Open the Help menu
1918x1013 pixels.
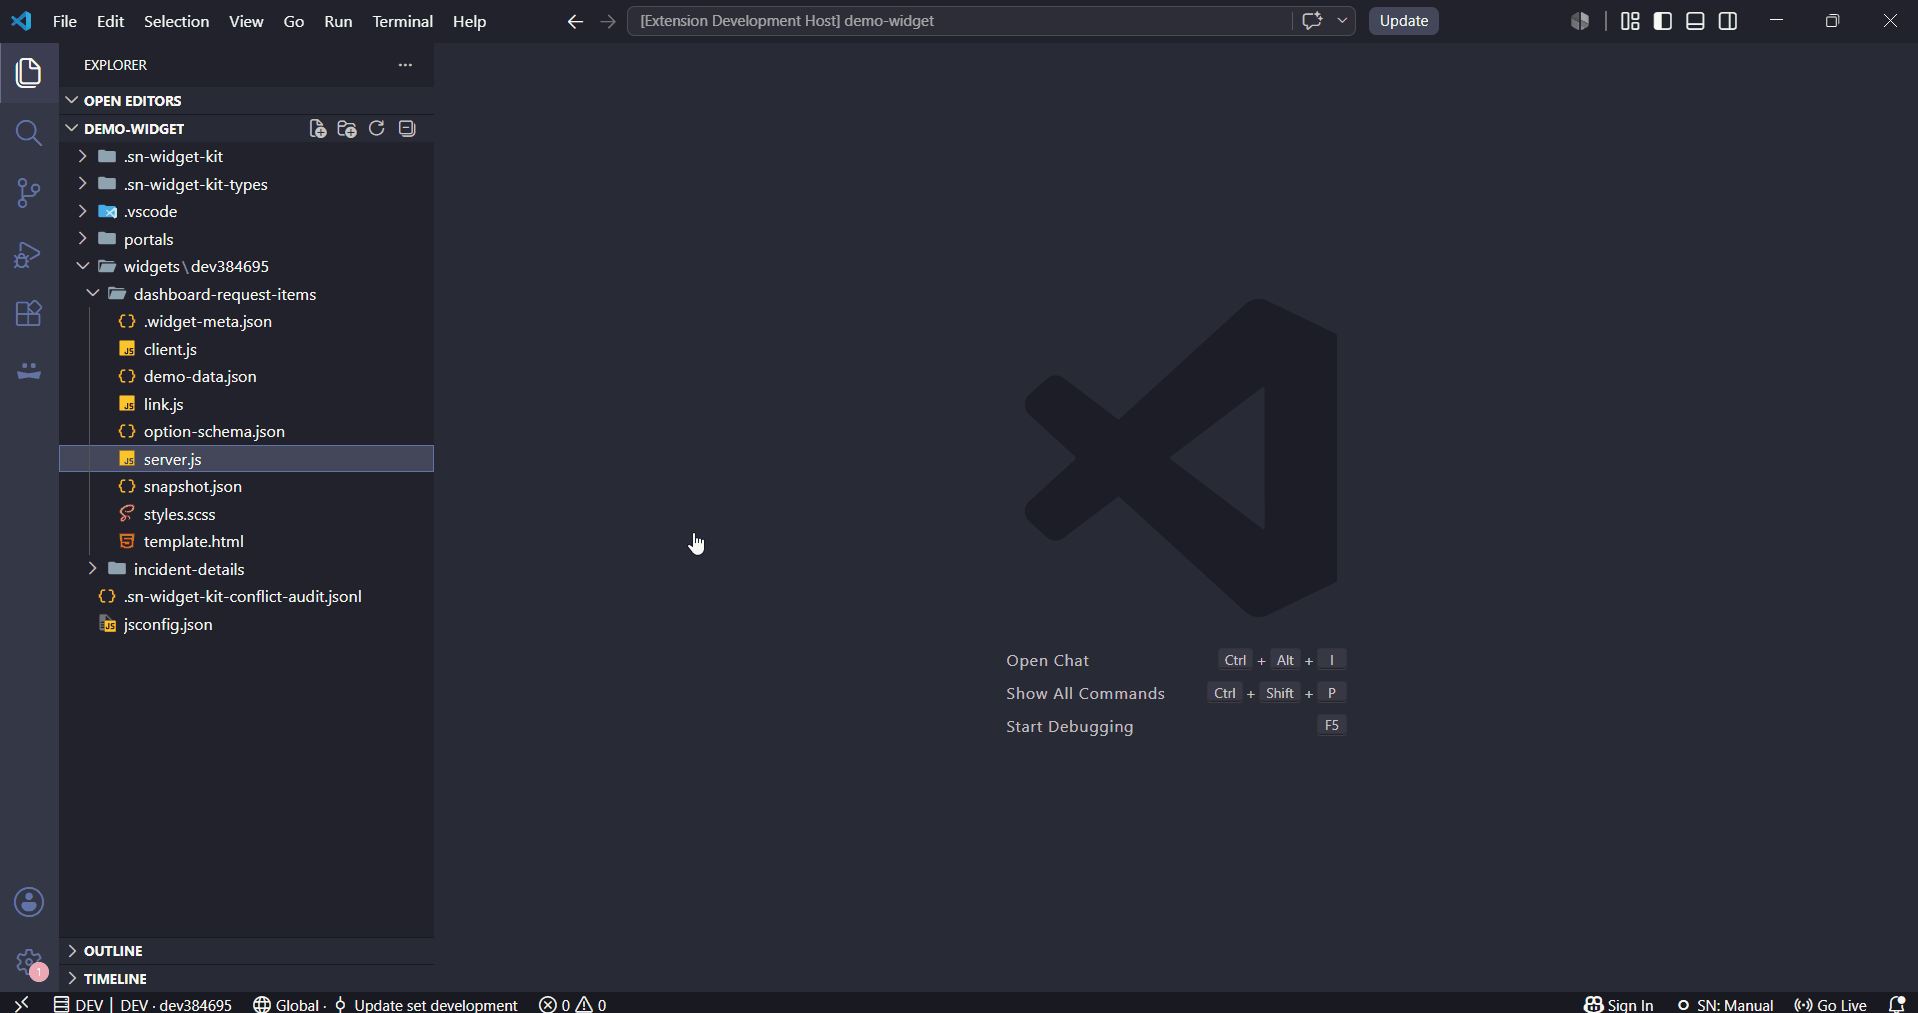[469, 21]
